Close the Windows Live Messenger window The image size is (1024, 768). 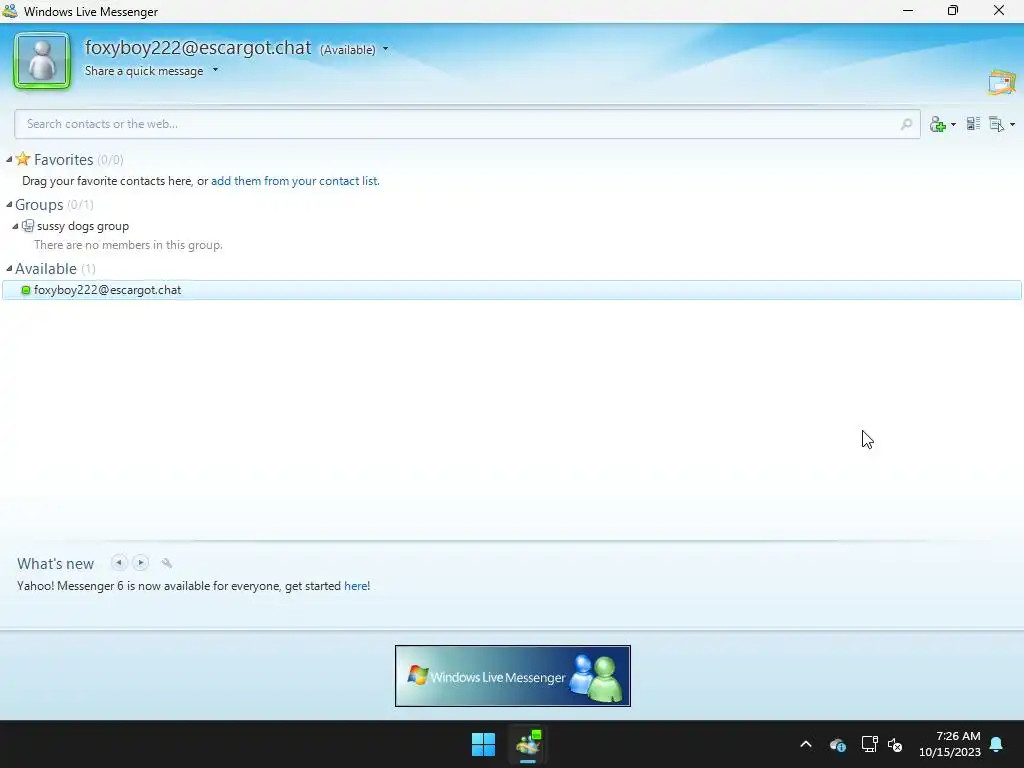[999, 10]
